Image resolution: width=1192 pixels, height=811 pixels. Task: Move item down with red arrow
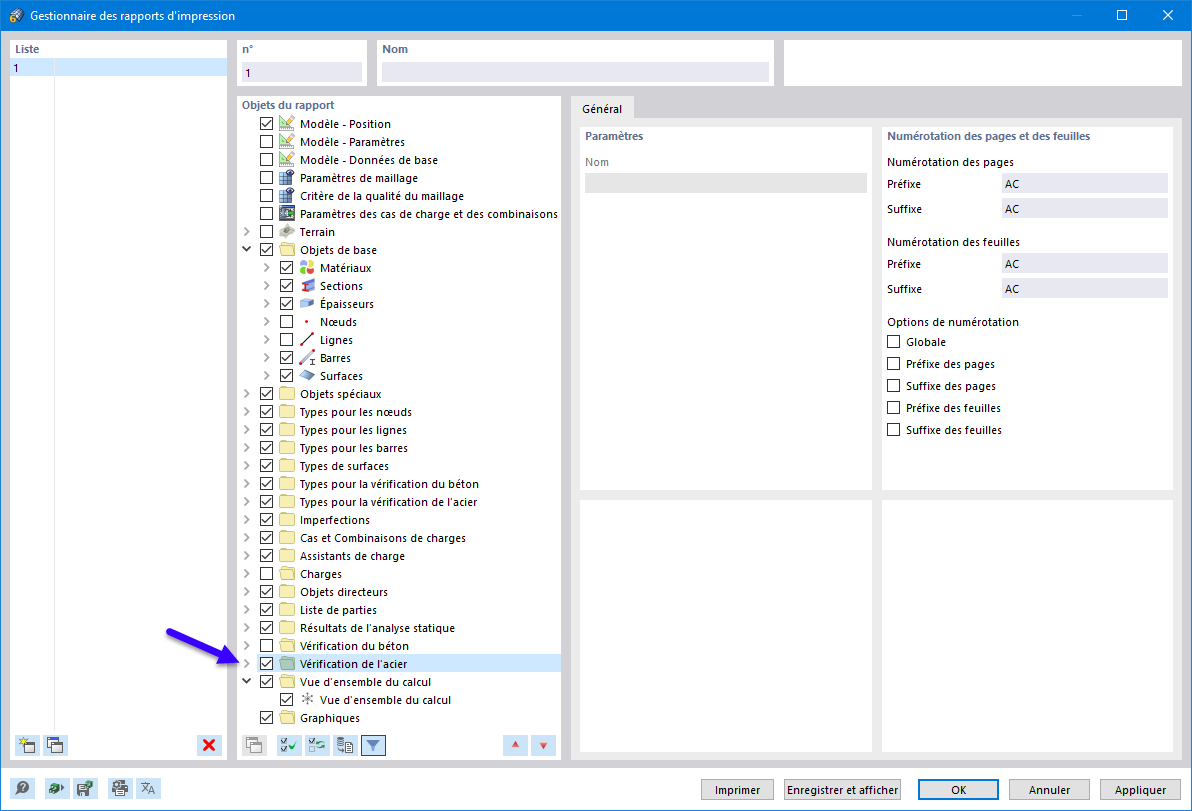point(544,746)
